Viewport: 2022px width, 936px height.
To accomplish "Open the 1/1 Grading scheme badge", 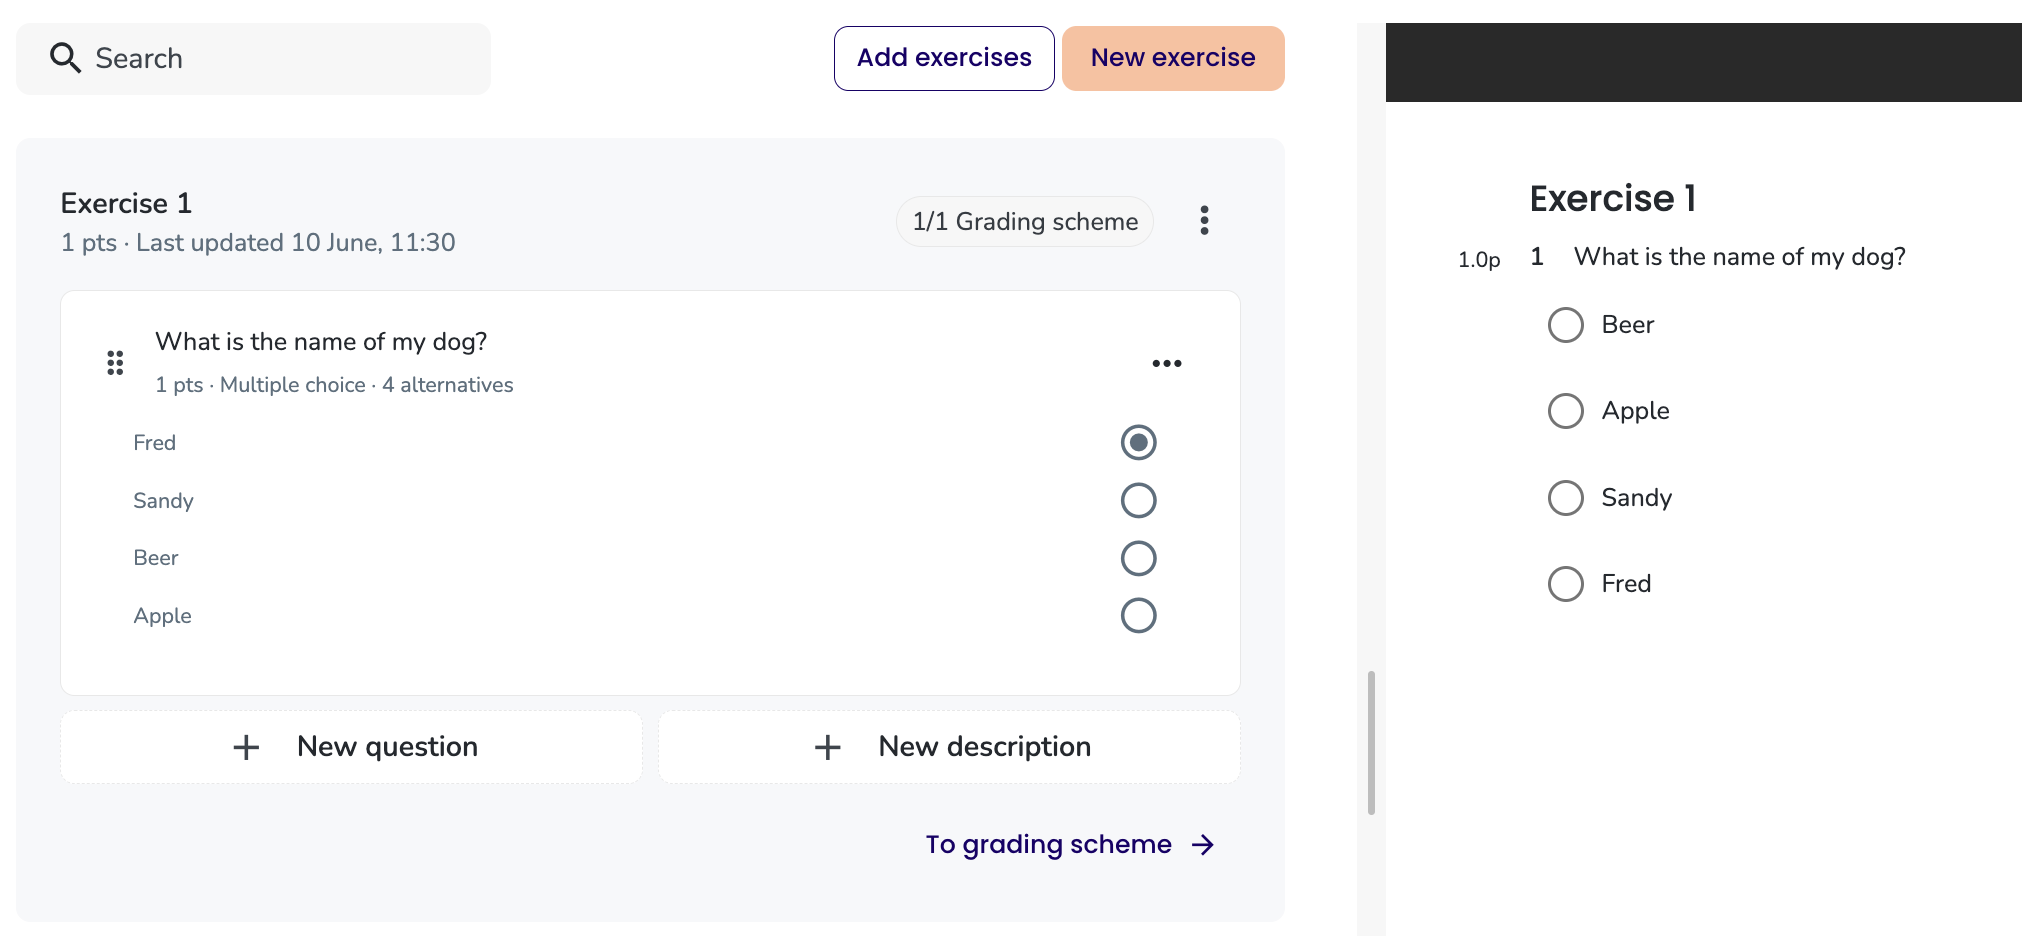I will [1025, 221].
